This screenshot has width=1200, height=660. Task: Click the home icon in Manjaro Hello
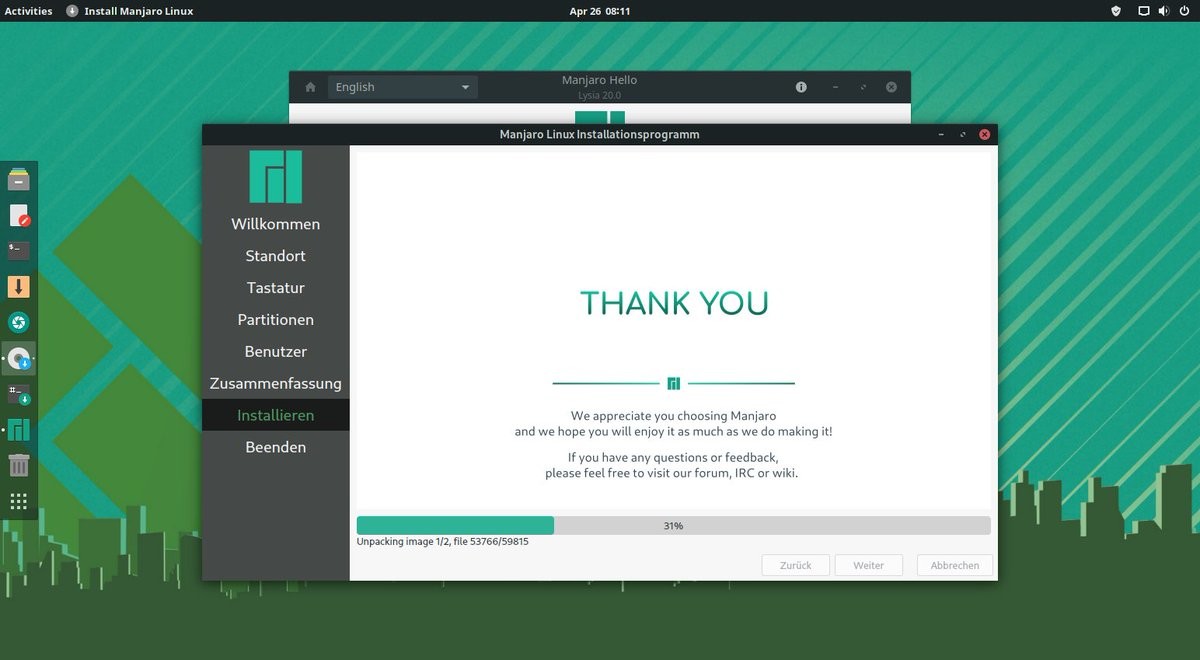[x=310, y=87]
